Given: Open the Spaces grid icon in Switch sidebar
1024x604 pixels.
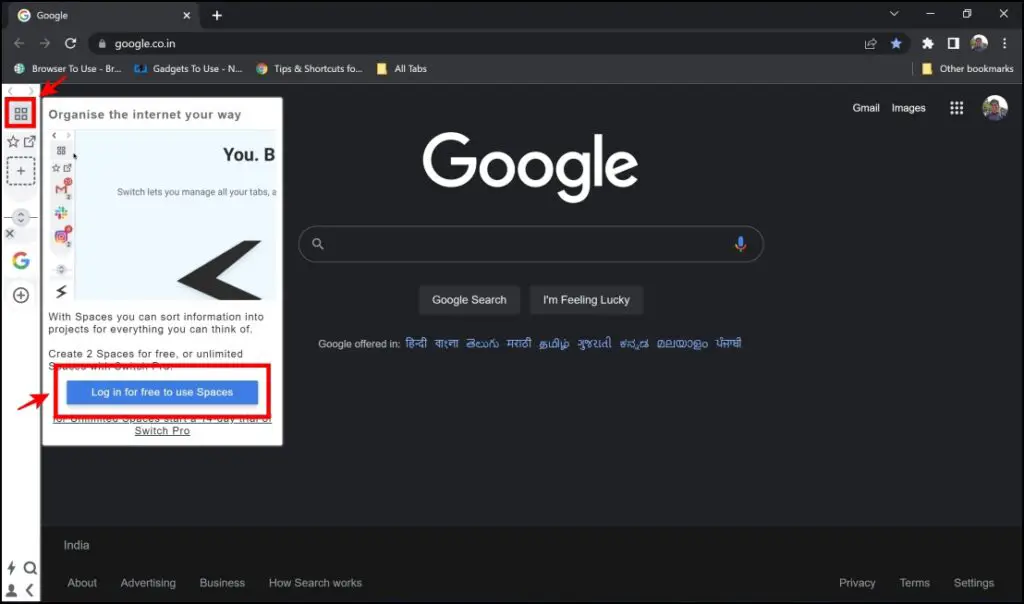Looking at the screenshot, I should coord(20,112).
